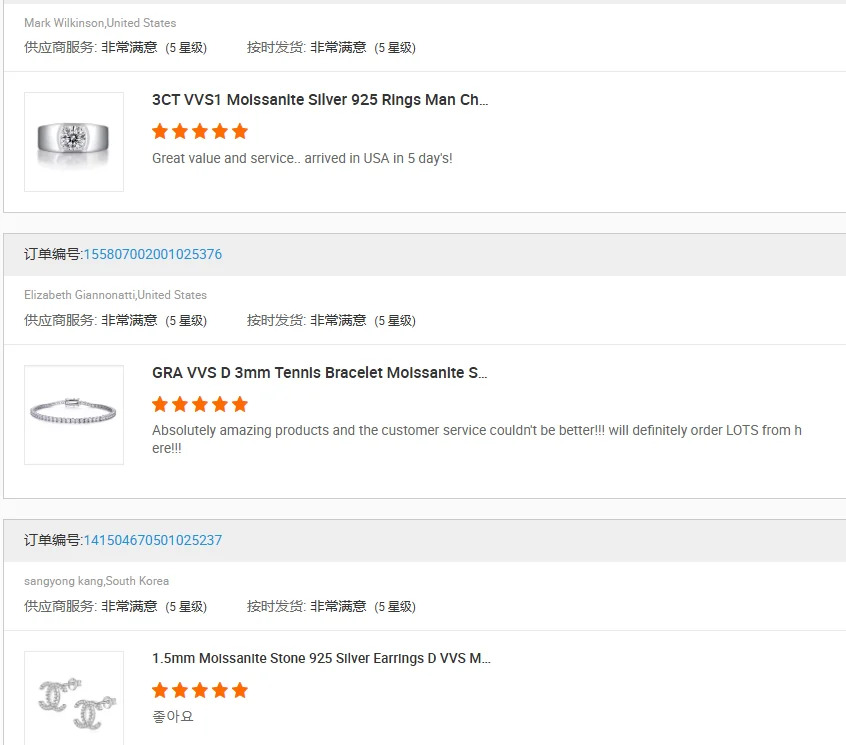Click the second star of earrings review rating
Image resolution: width=846 pixels, height=745 pixels.
180,690
